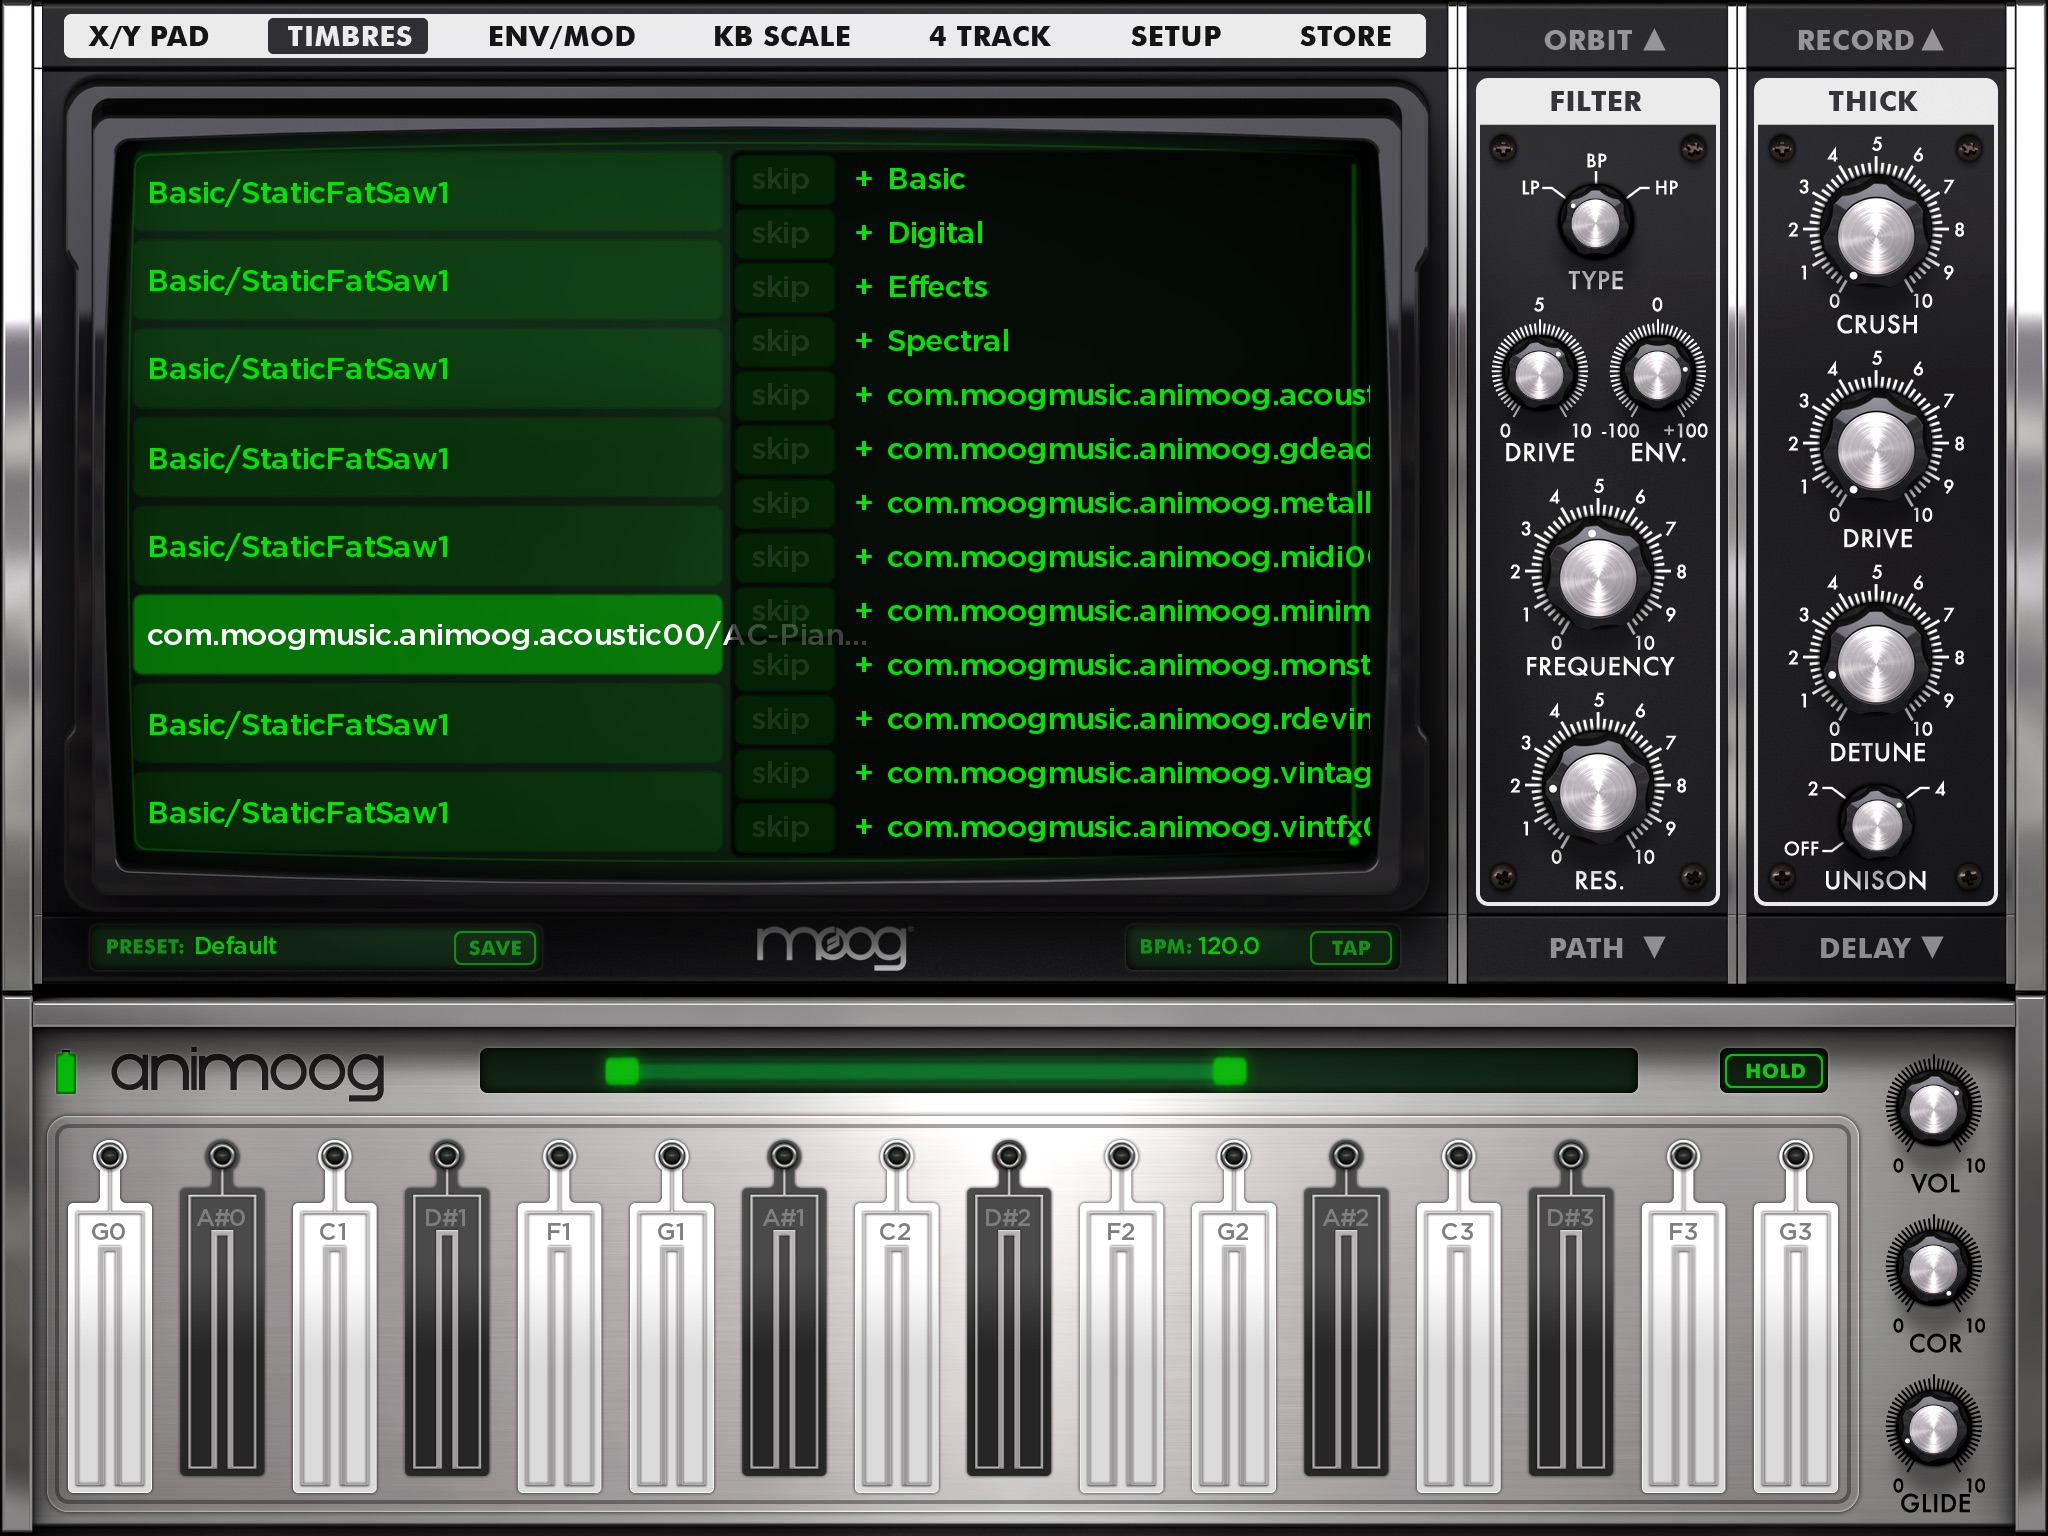Click the Filter Env knob

(1657, 374)
